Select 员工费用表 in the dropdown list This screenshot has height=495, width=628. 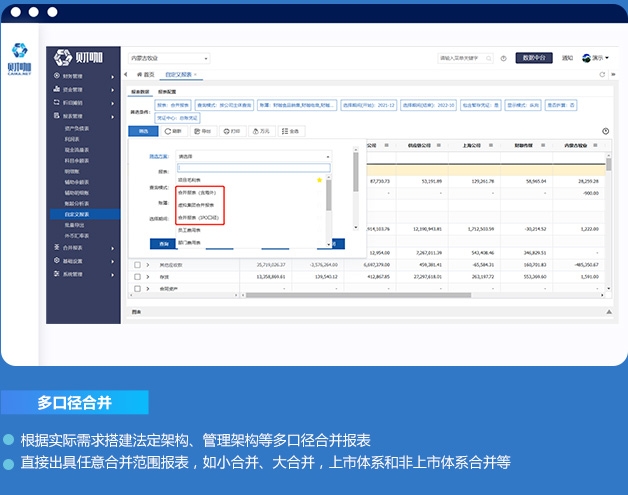(189, 230)
